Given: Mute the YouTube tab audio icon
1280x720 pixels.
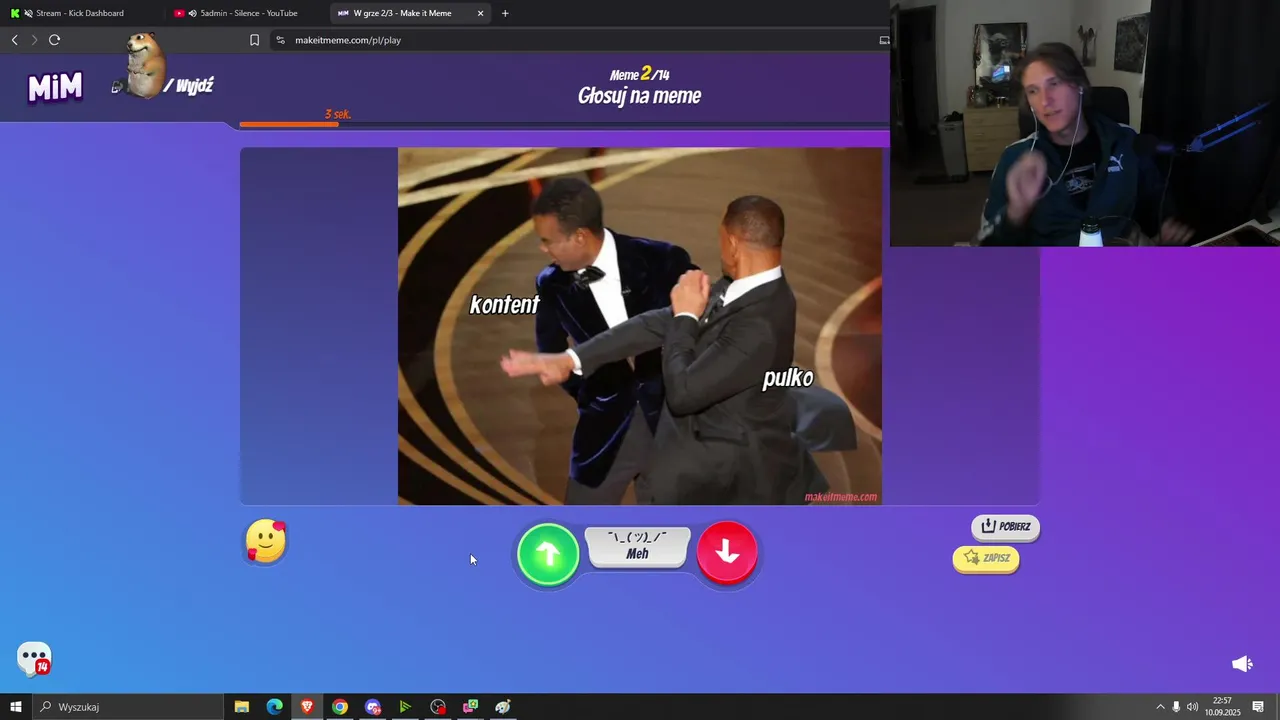Looking at the screenshot, I should tap(192, 13).
